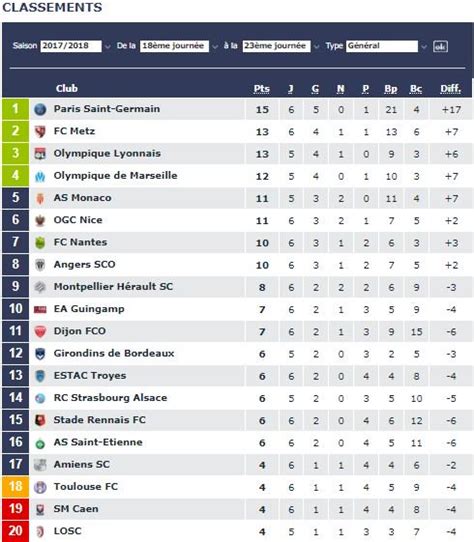This screenshot has height=542, width=474.
Task: Click the FC Nantes yellow crest
Action: pos(40,243)
